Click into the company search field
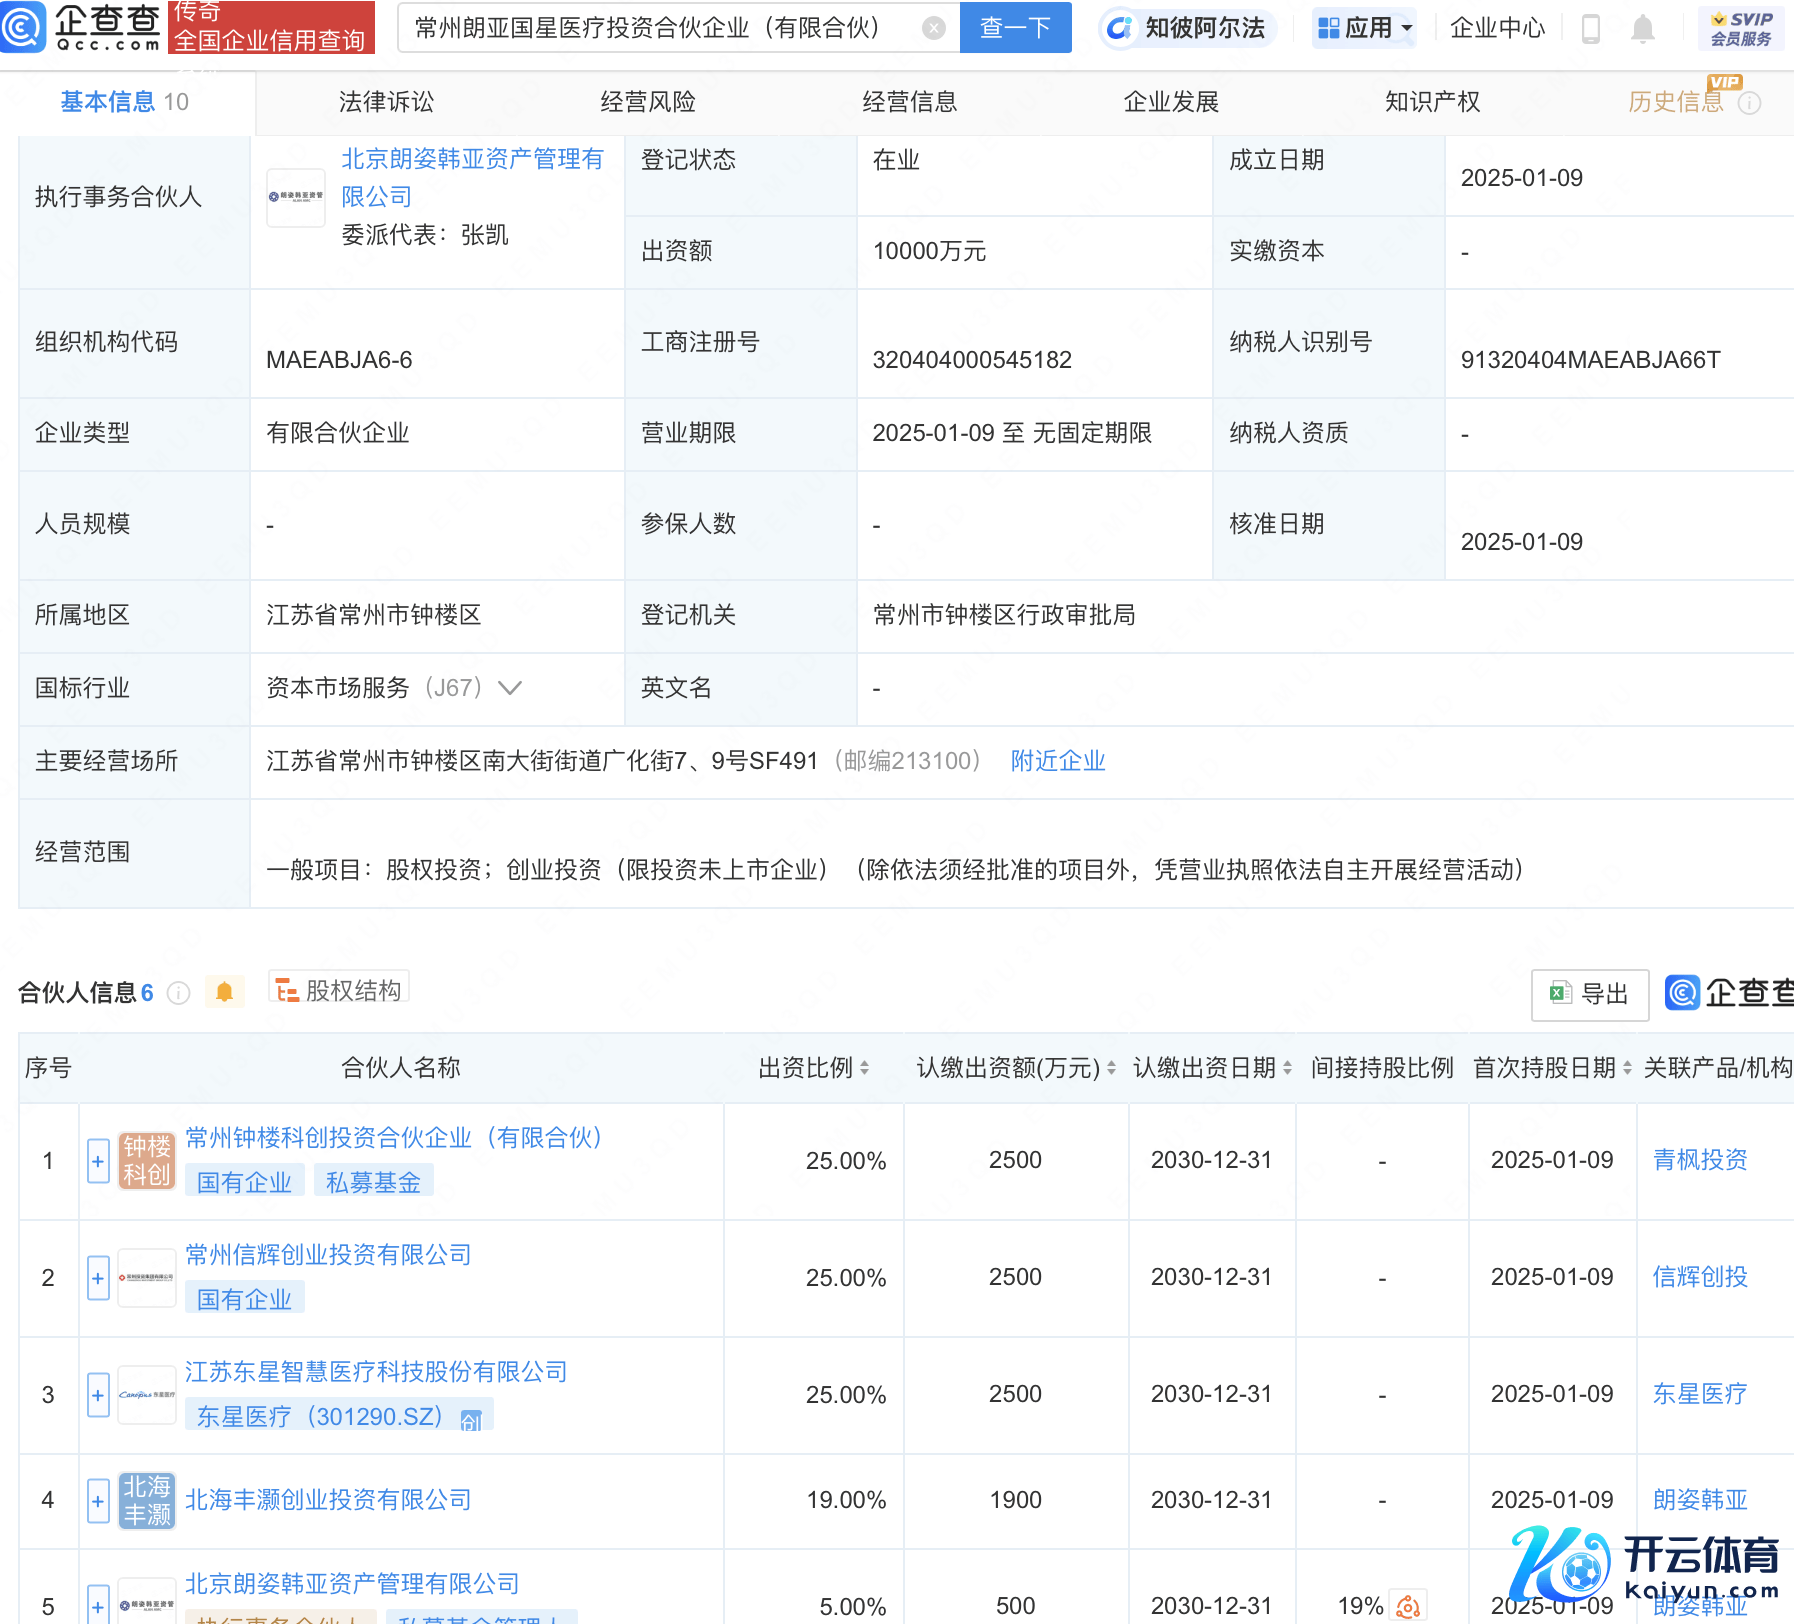Image resolution: width=1794 pixels, height=1624 pixels. click(x=660, y=28)
